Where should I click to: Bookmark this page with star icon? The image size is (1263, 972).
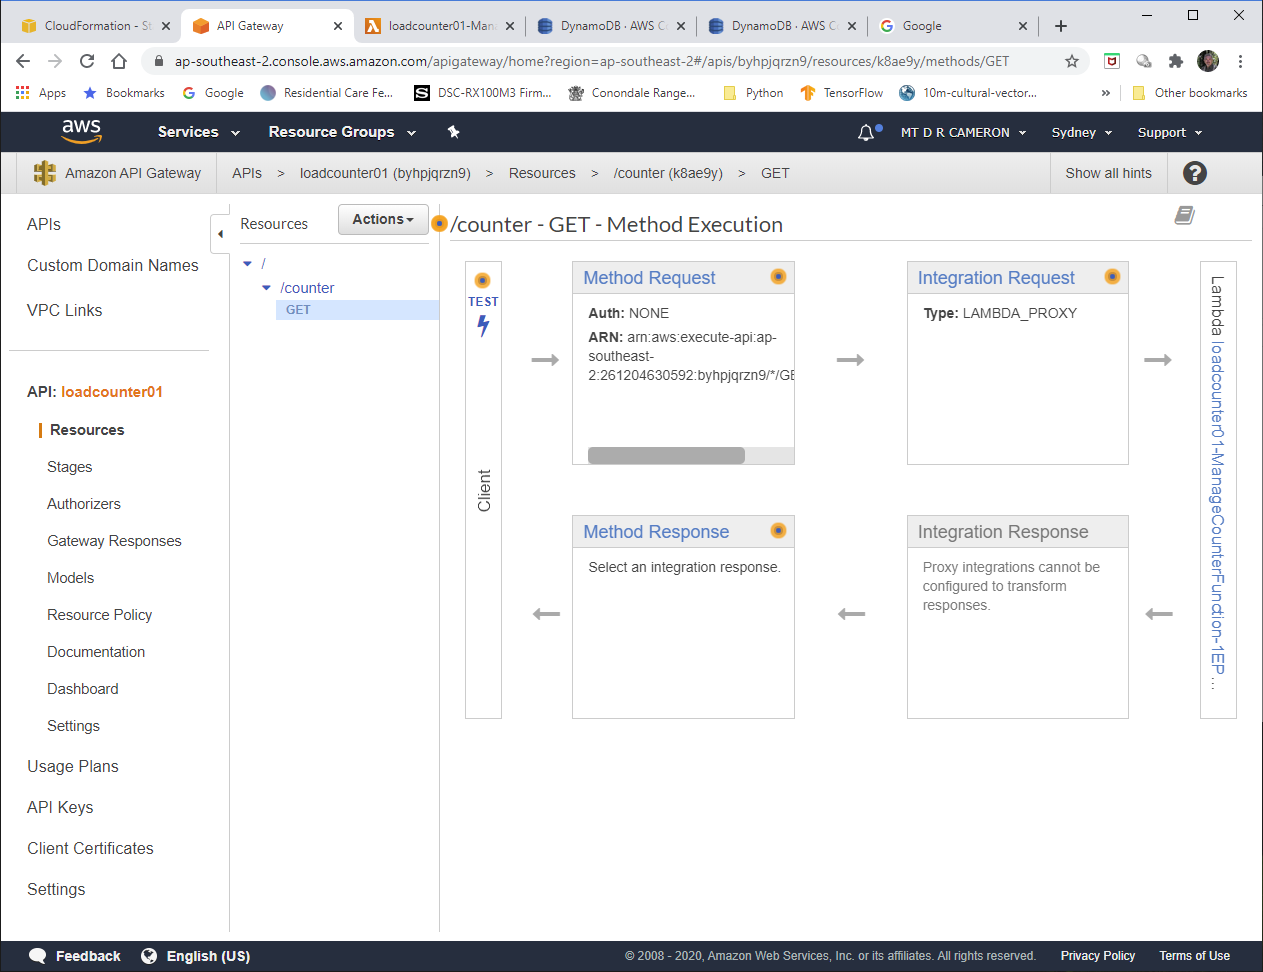1072,61
